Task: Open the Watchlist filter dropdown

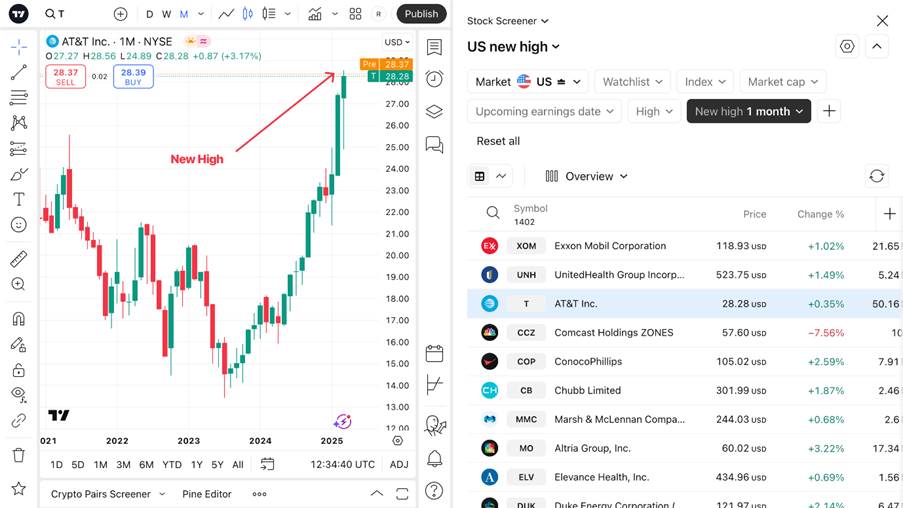Action: tap(632, 82)
